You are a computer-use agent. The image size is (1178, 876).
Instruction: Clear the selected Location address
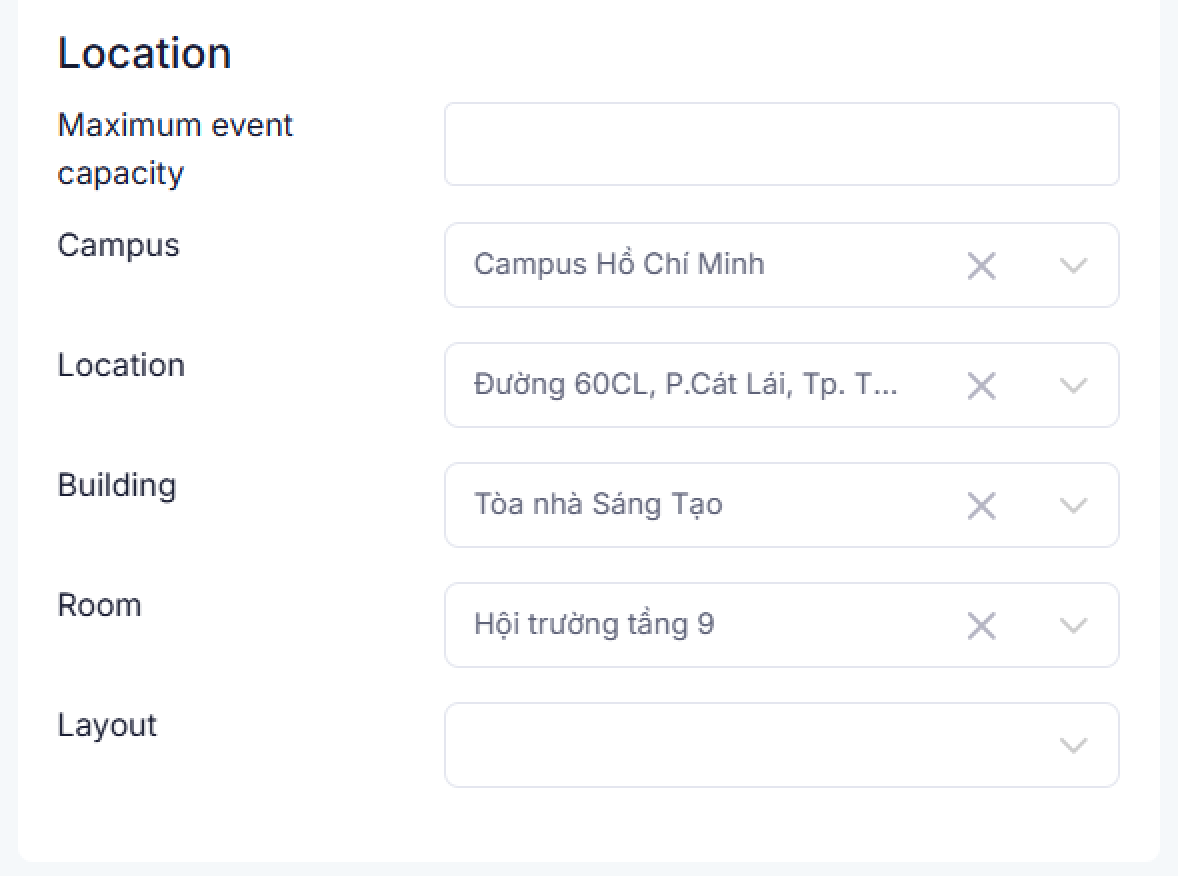point(981,386)
